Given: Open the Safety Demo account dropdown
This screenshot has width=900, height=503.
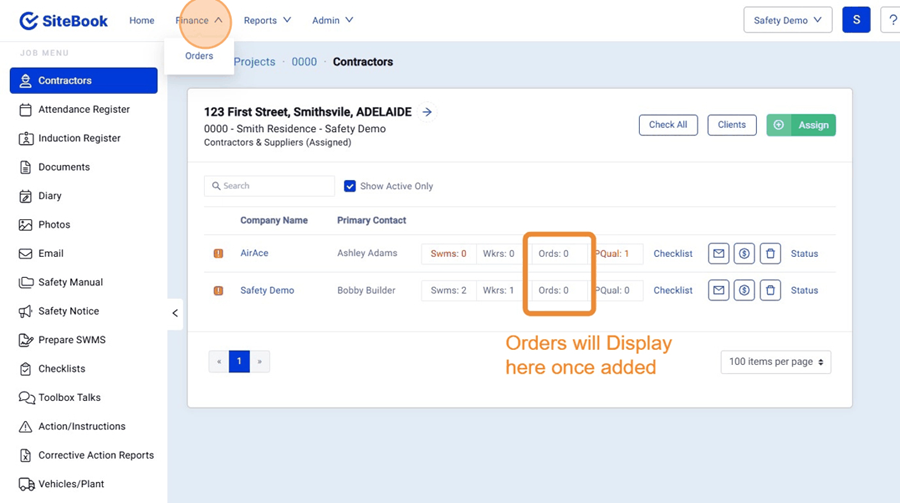Looking at the screenshot, I should pos(787,20).
